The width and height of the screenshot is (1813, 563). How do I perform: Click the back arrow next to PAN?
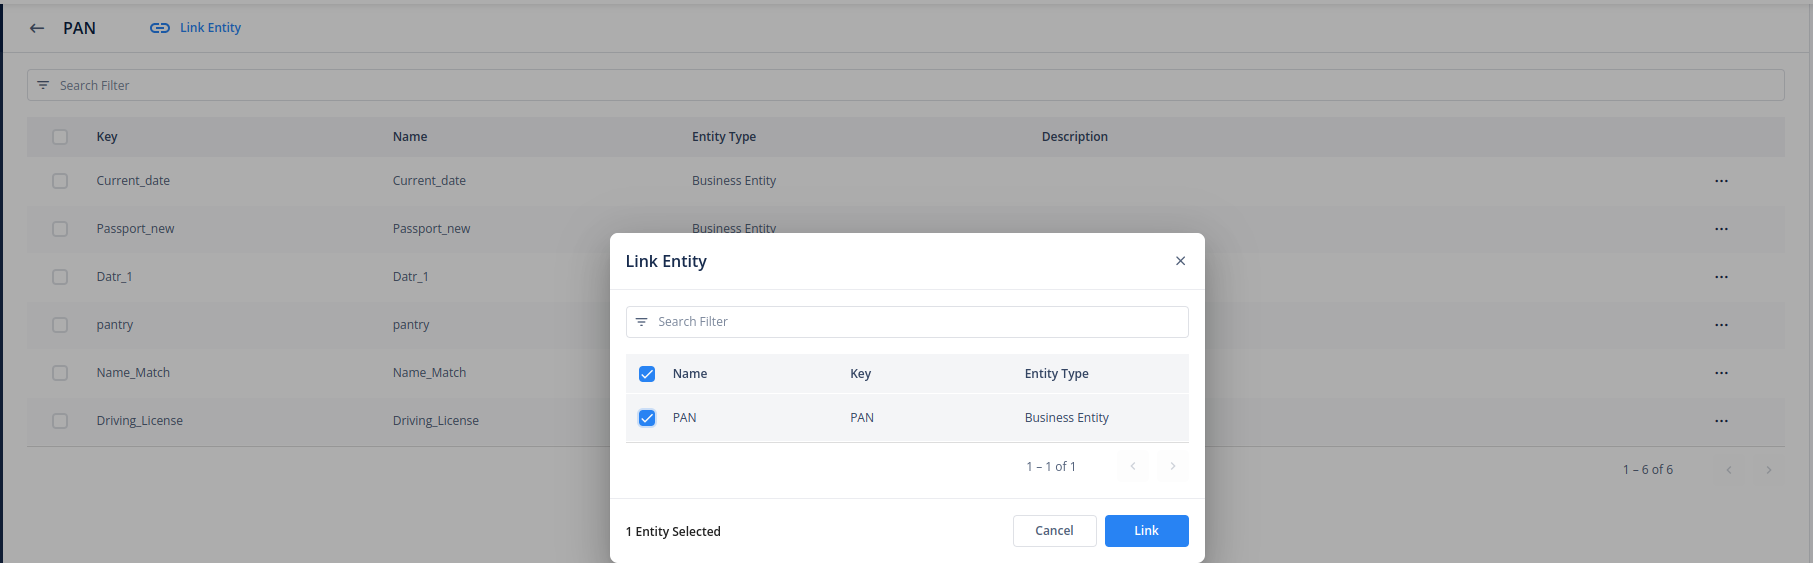(37, 28)
